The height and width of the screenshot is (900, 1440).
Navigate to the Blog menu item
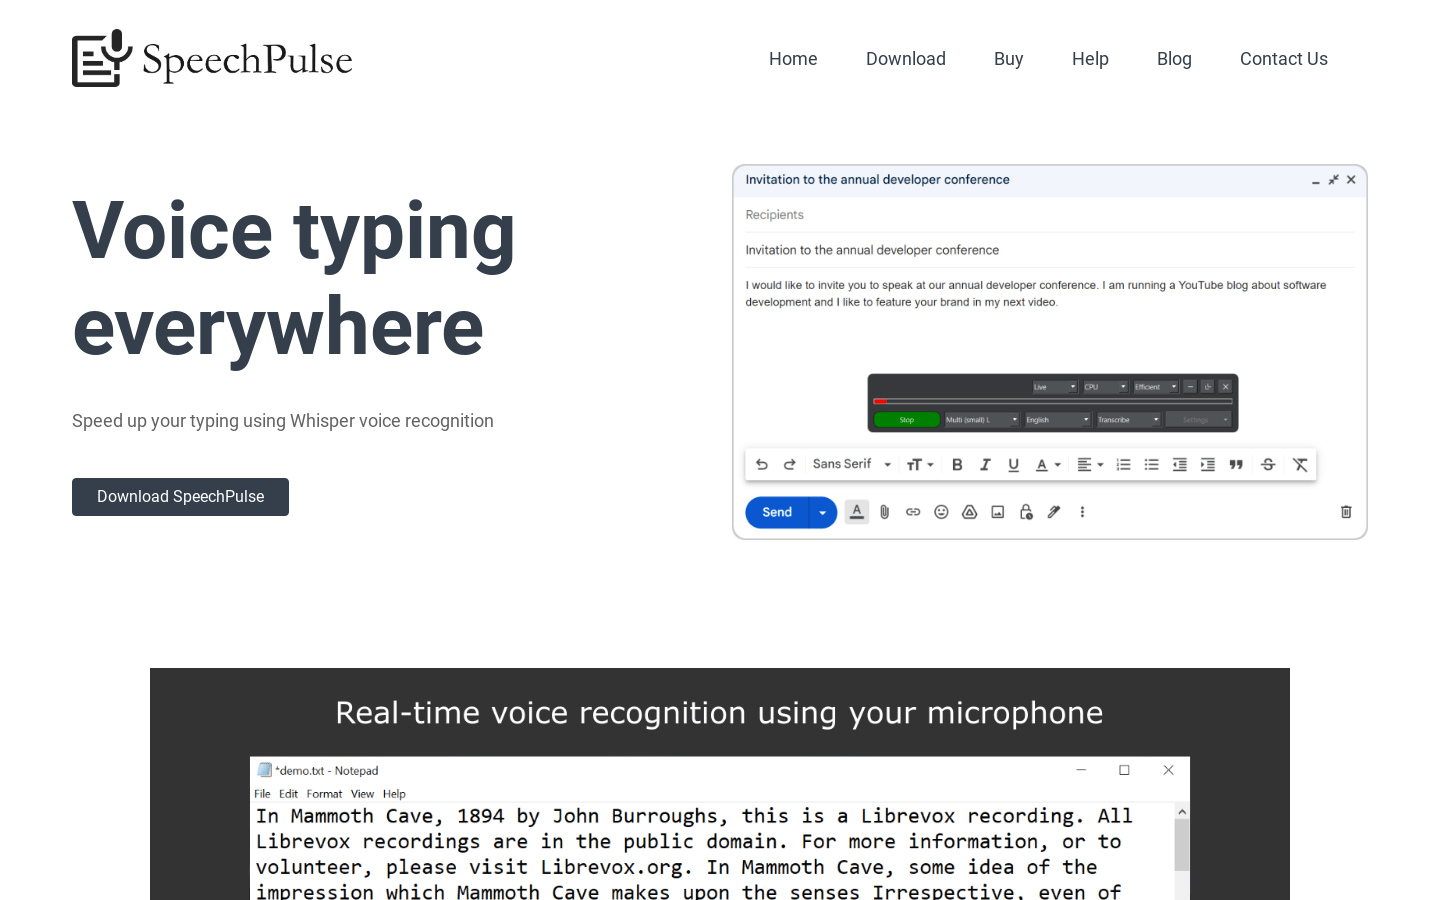[1174, 58]
